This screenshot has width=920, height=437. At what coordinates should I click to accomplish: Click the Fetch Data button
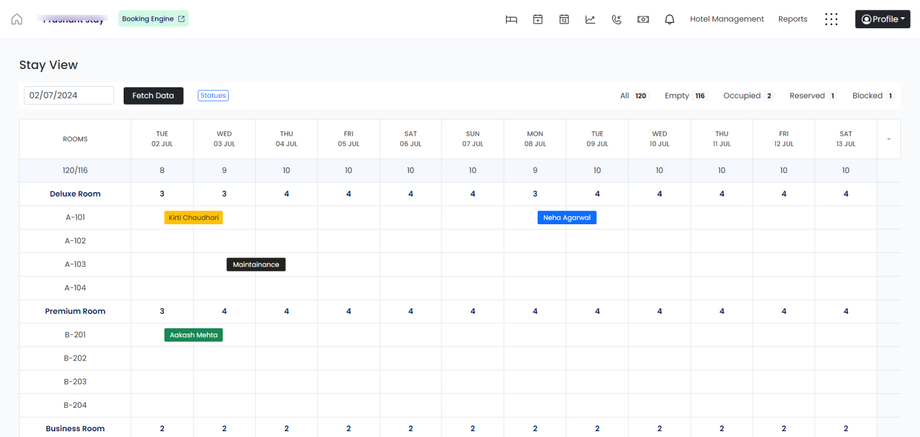153,96
